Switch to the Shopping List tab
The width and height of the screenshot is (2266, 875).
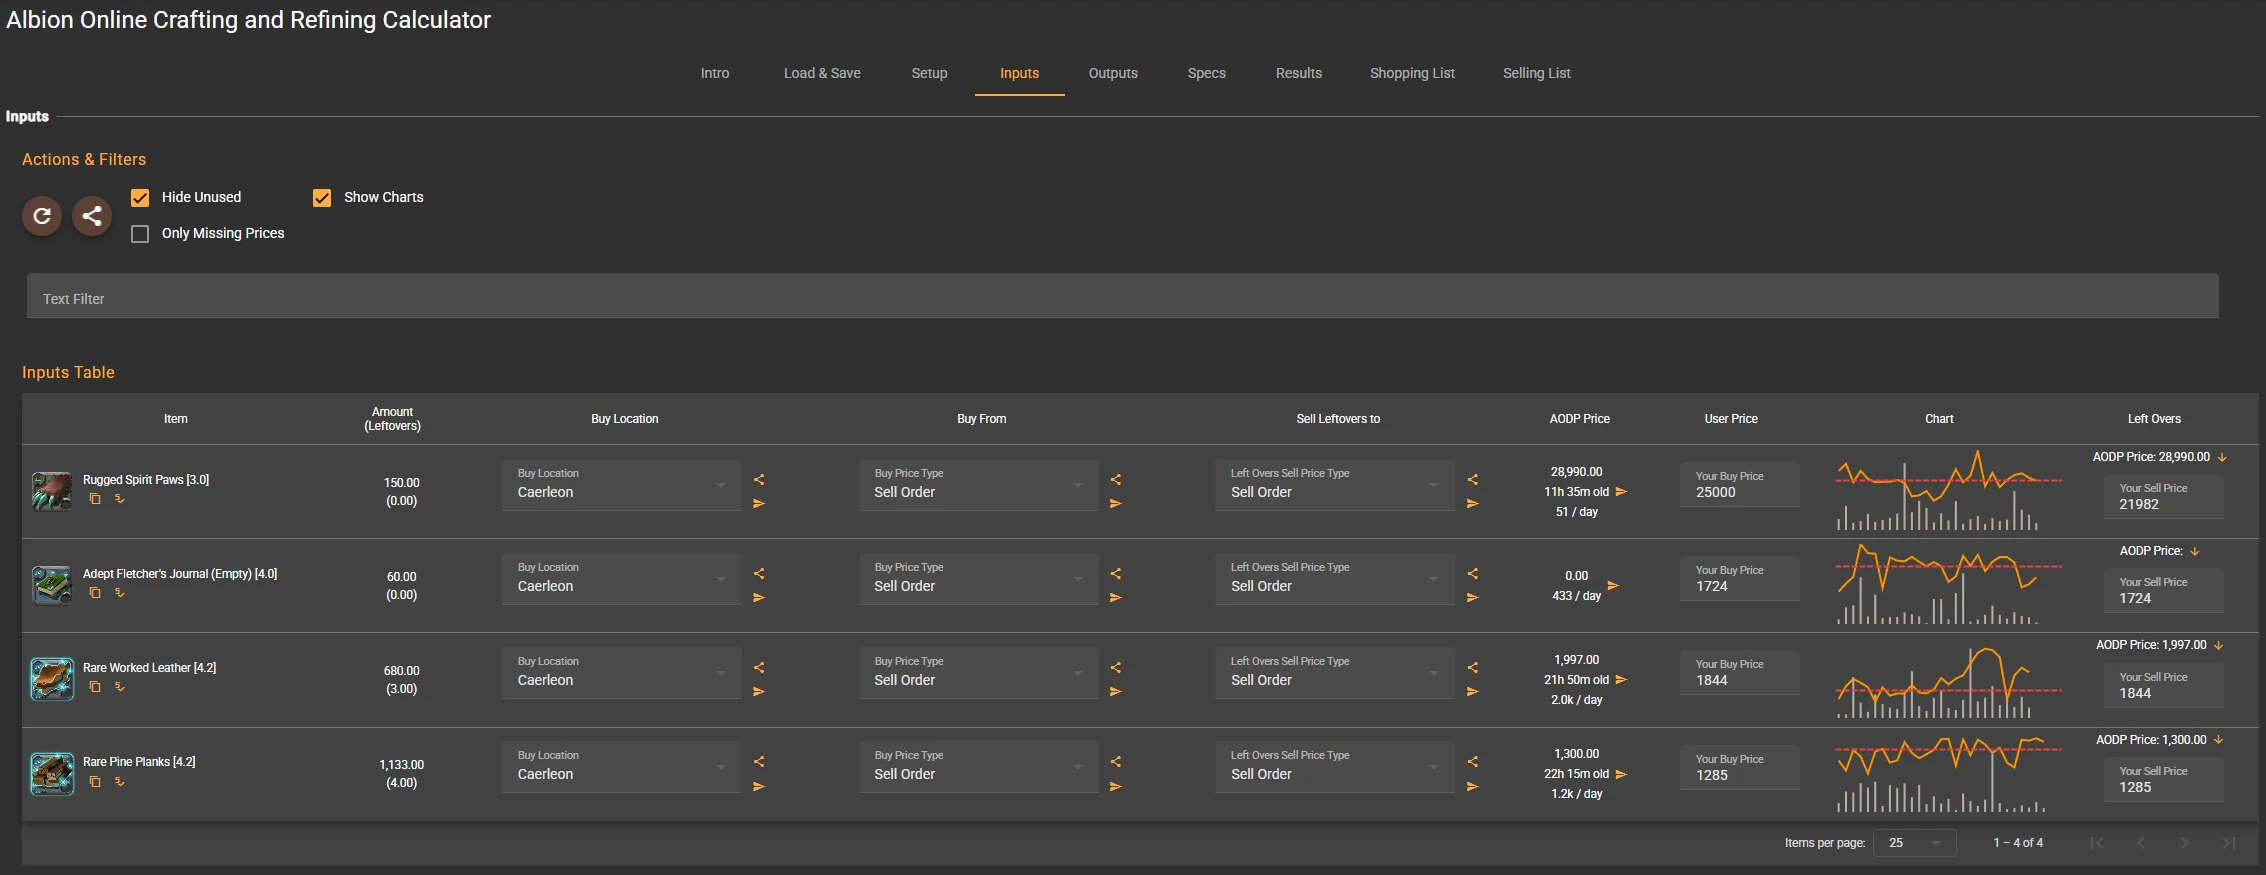[1412, 73]
